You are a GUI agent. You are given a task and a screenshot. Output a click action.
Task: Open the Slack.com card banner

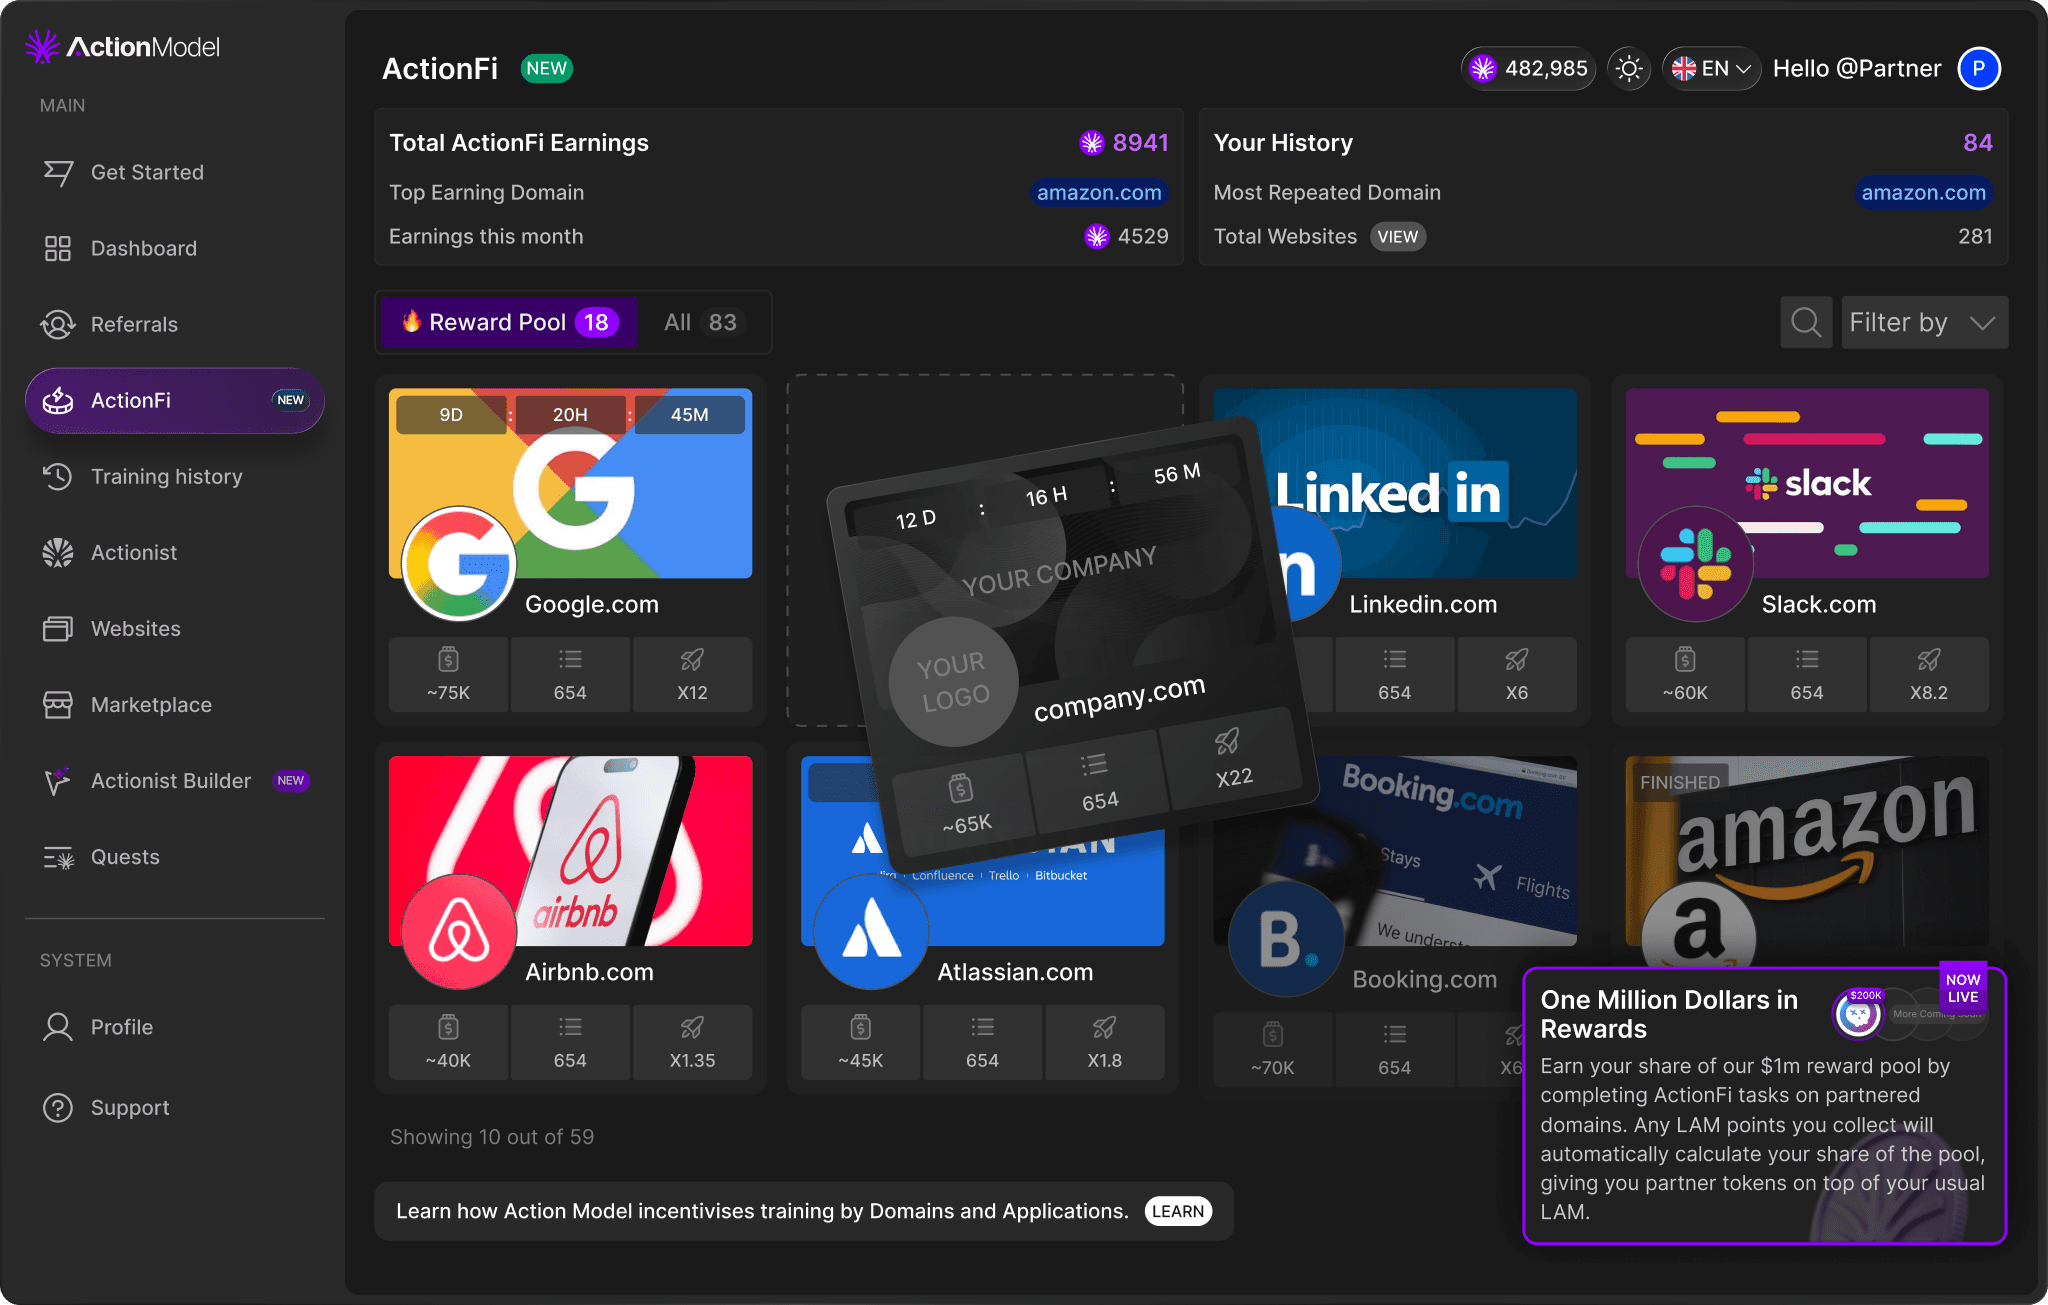pyautogui.click(x=1807, y=483)
